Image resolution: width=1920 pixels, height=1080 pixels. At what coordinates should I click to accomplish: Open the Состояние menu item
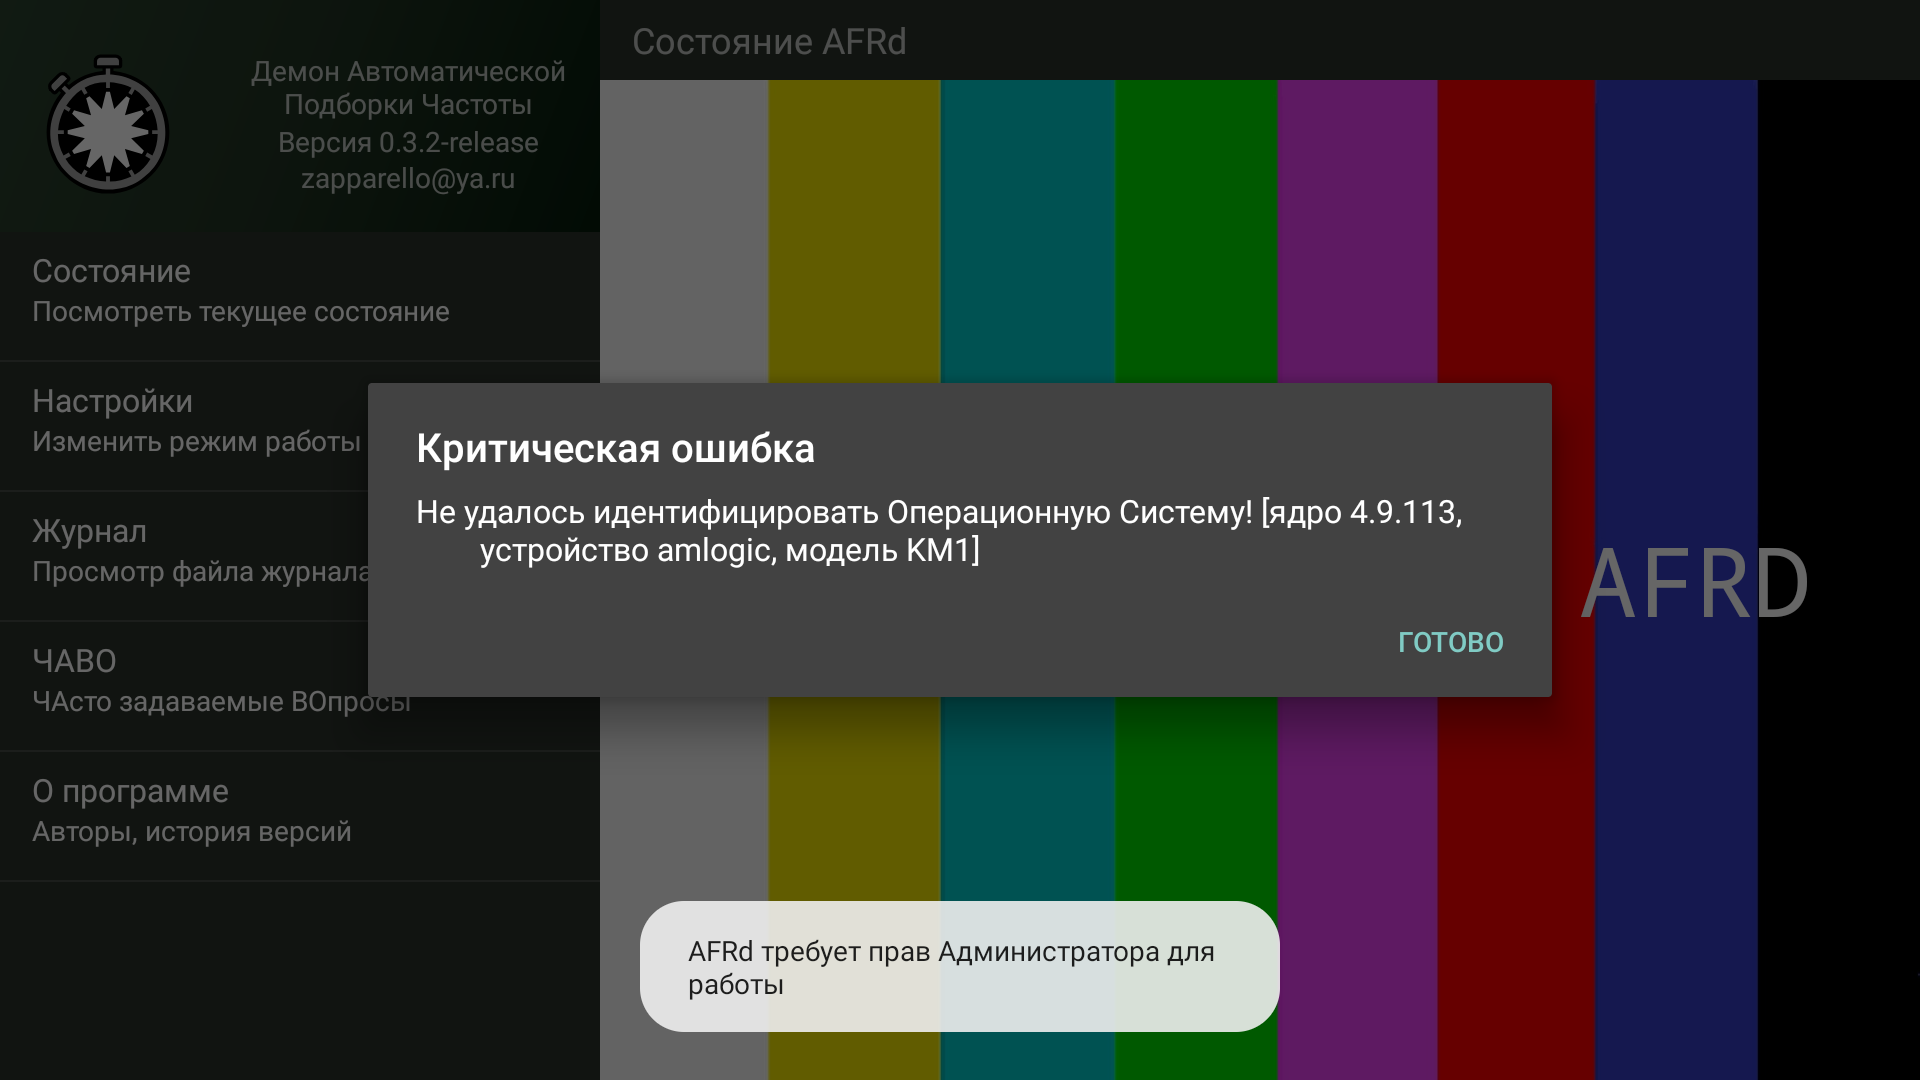[240, 291]
